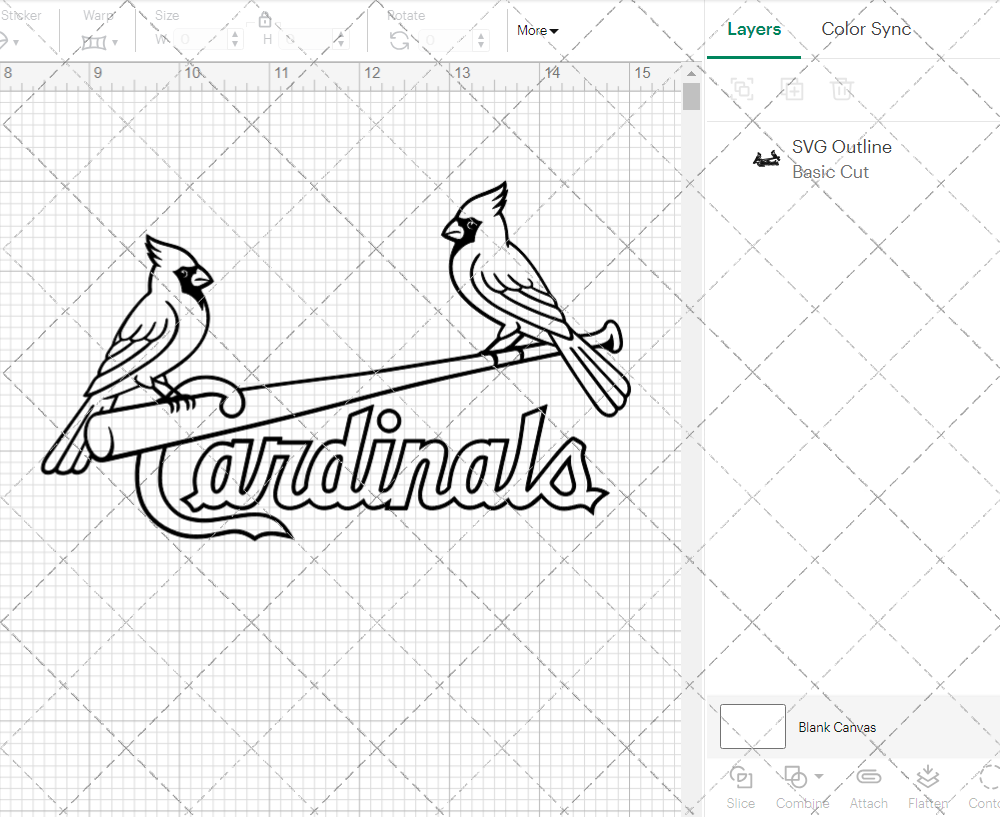Click the Delete layer trash icon

(x=842, y=89)
